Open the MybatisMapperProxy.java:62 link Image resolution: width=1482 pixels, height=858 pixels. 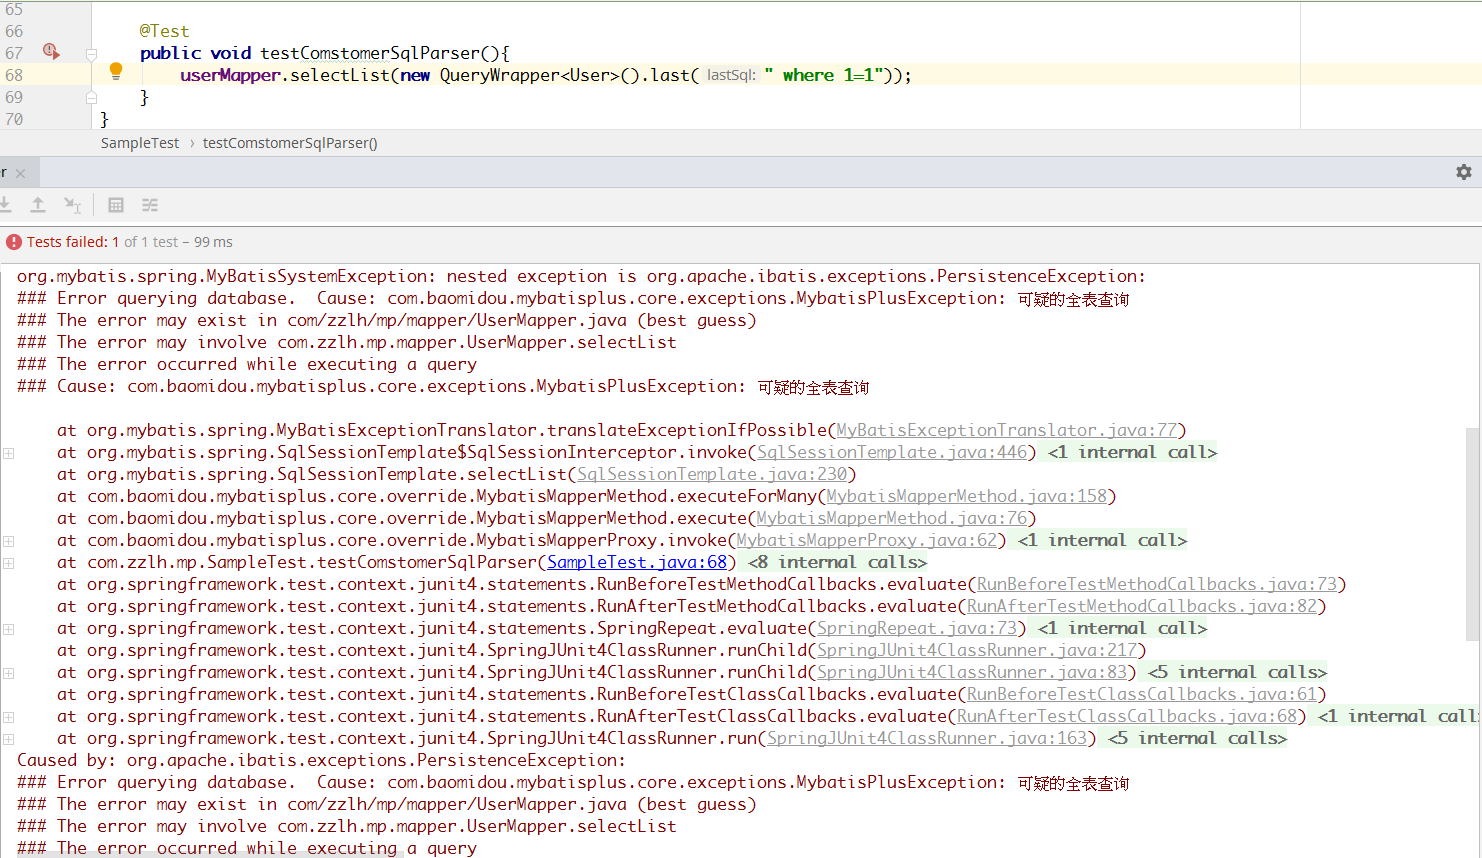[867, 540]
